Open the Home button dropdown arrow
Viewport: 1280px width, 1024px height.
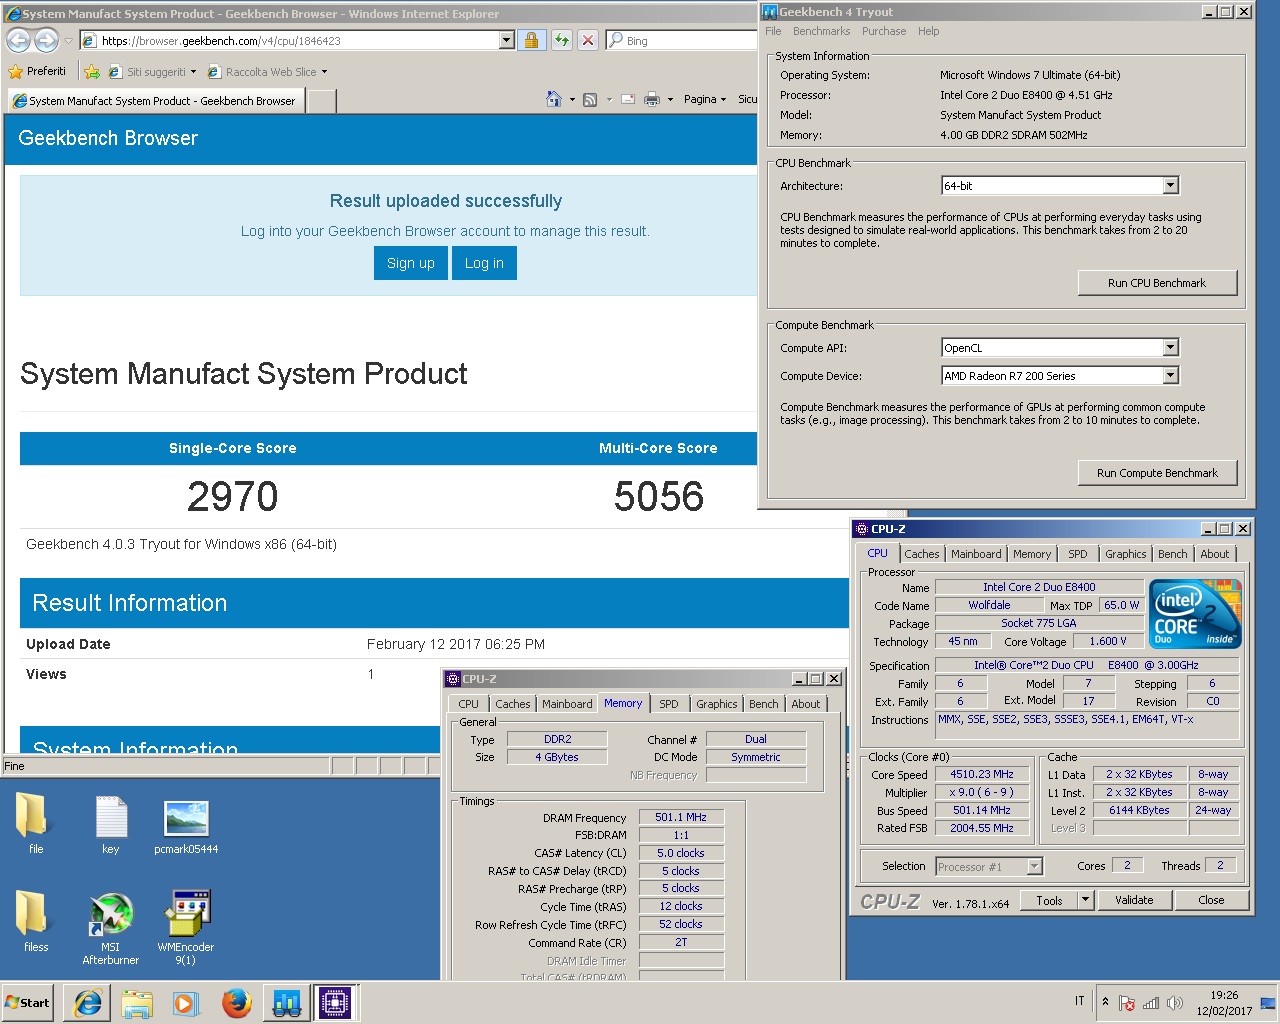pyautogui.click(x=572, y=99)
